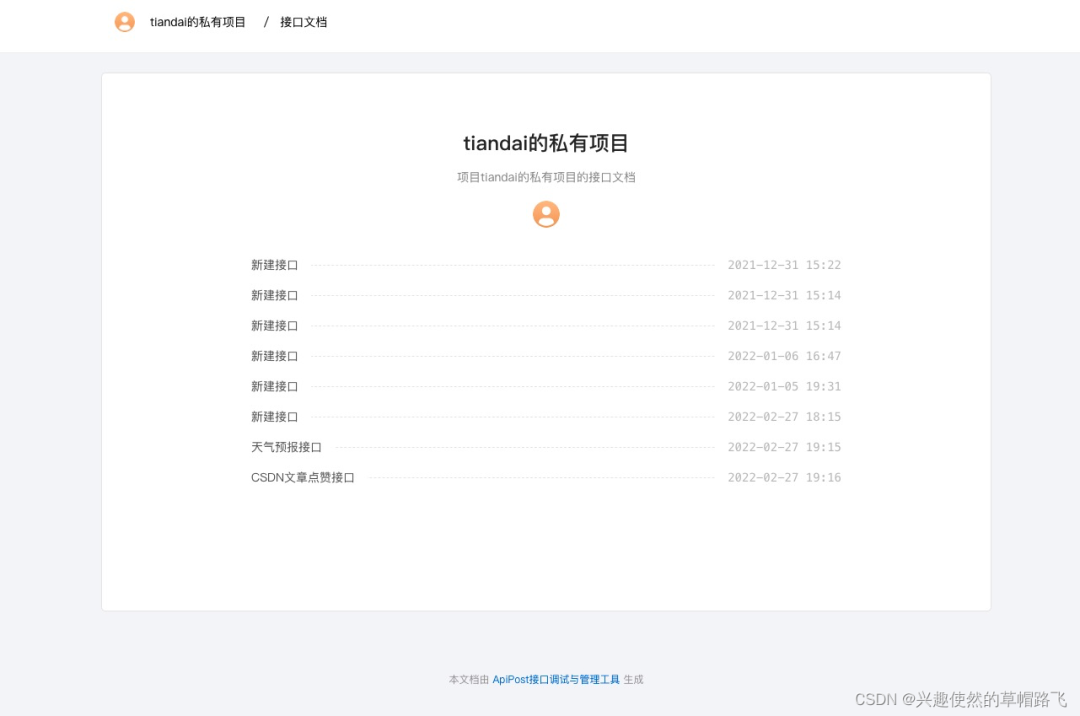
Task: Click the project description subtitle text
Action: coord(545,177)
